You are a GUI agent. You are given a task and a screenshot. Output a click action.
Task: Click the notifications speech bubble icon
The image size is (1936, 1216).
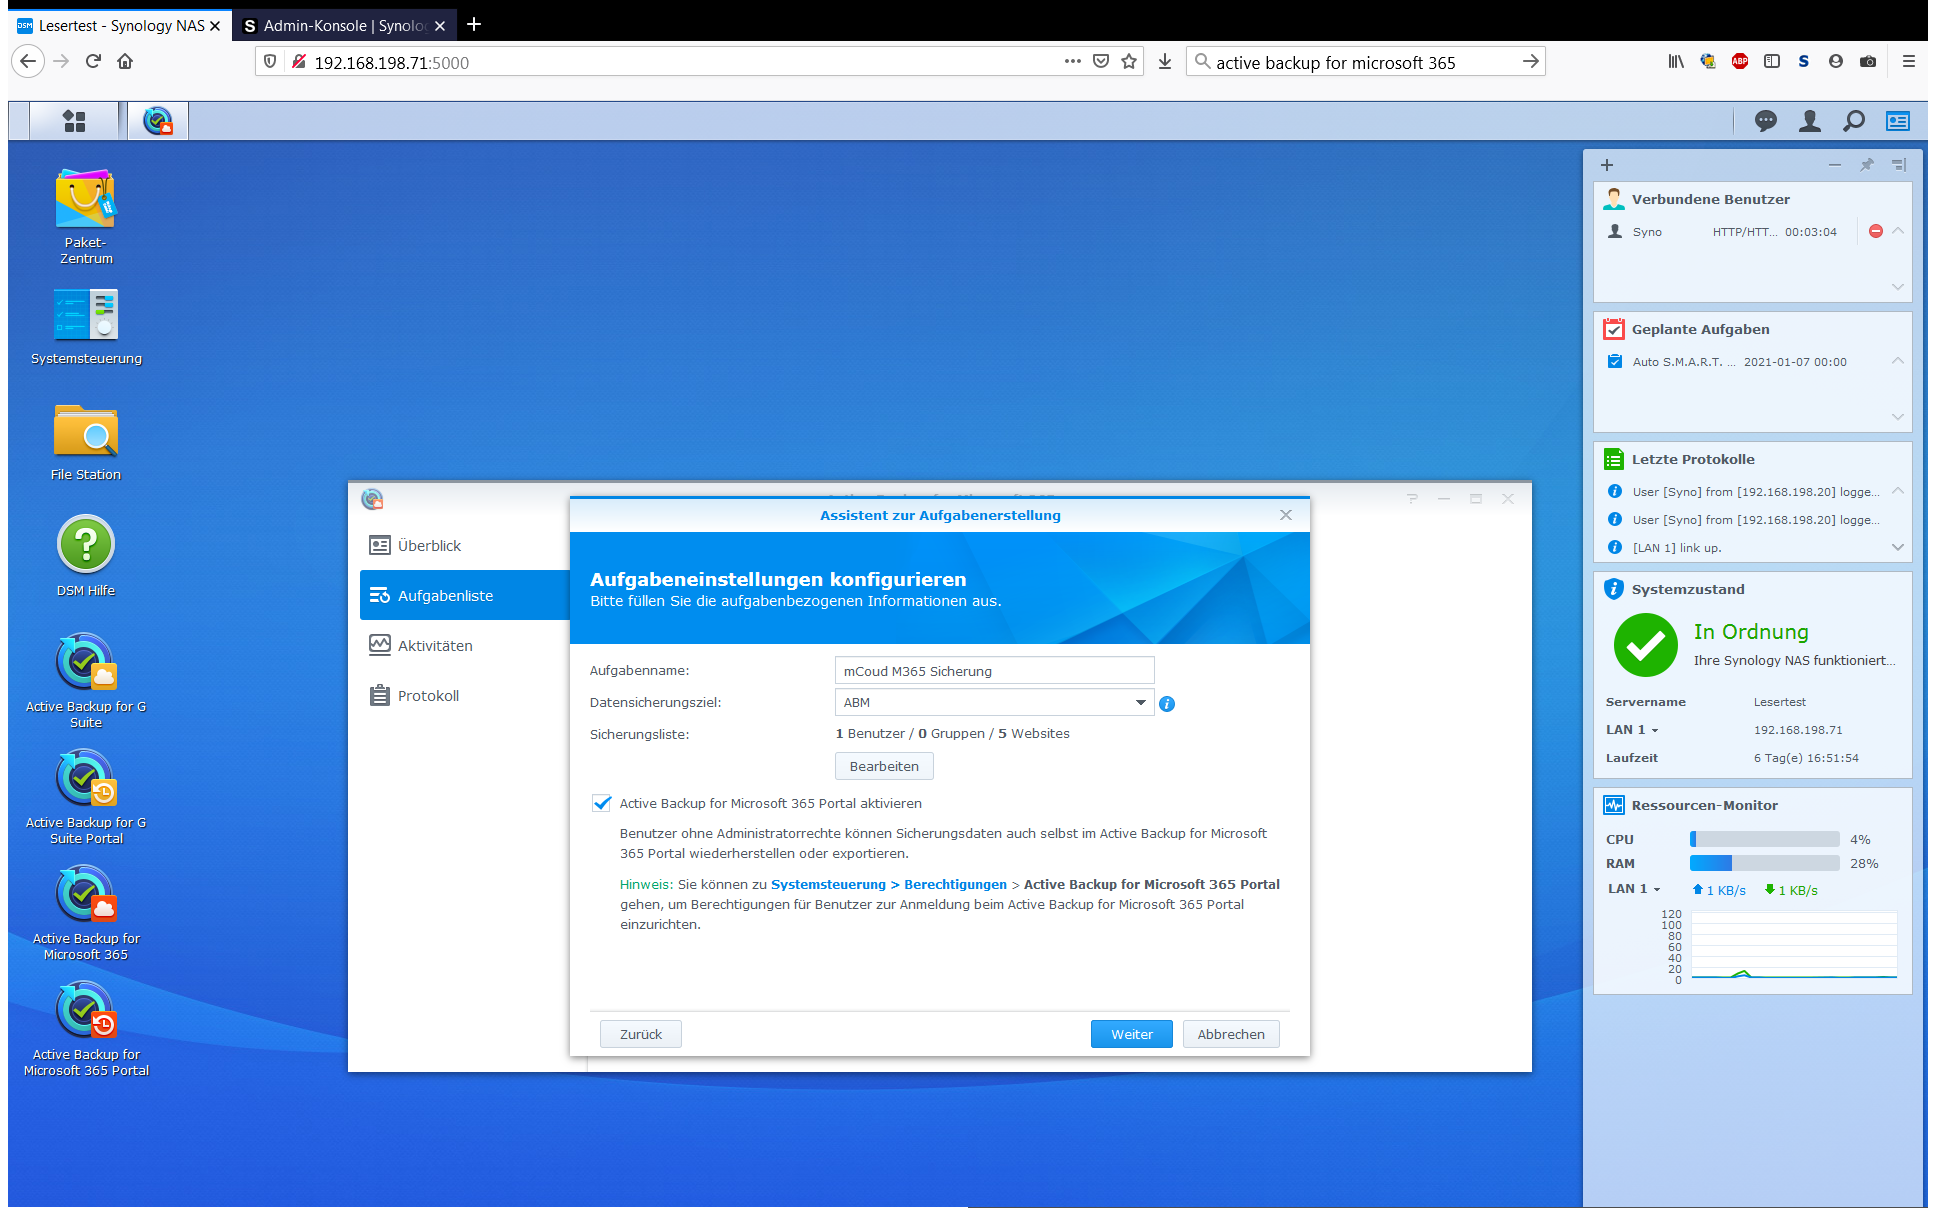(x=1766, y=121)
